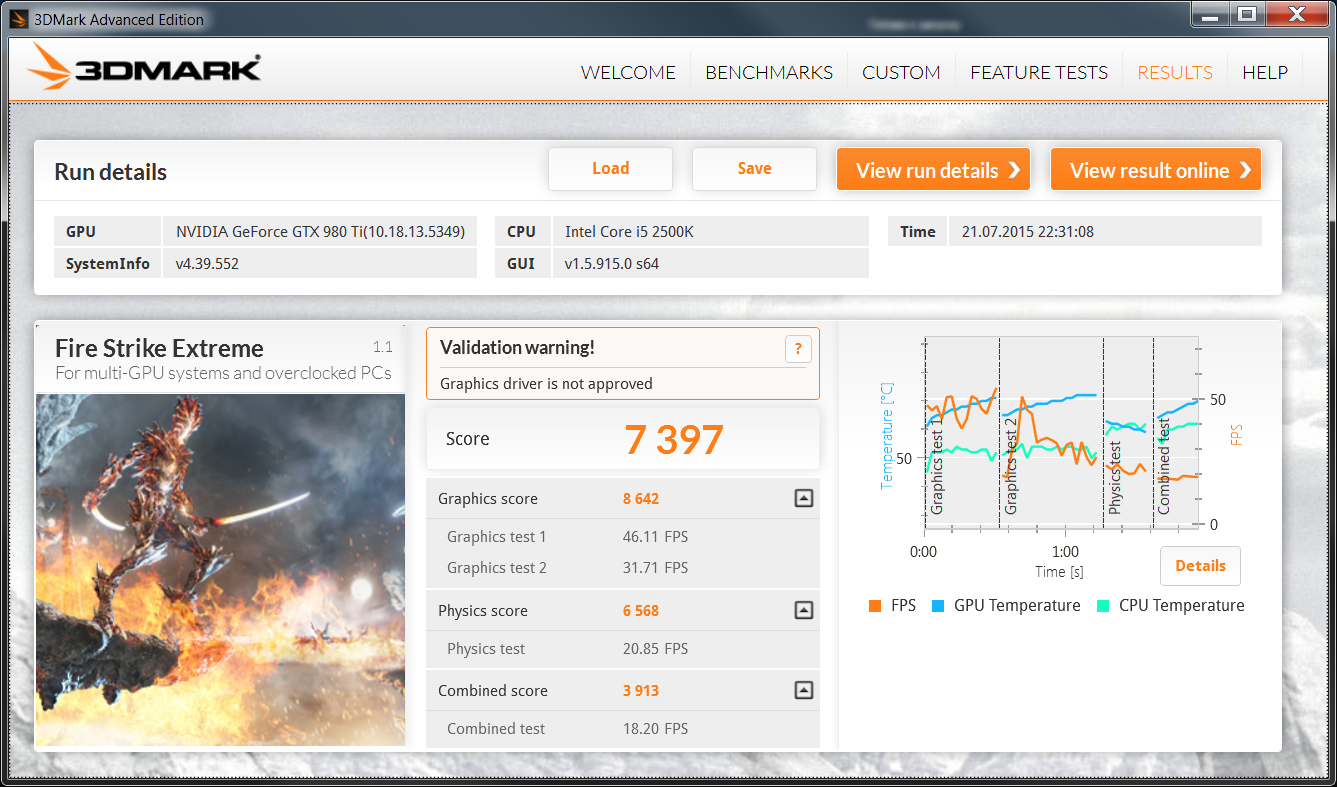Click the Graphics test 1 result 46.11 FPS
The height and width of the screenshot is (787, 1337).
656,537
